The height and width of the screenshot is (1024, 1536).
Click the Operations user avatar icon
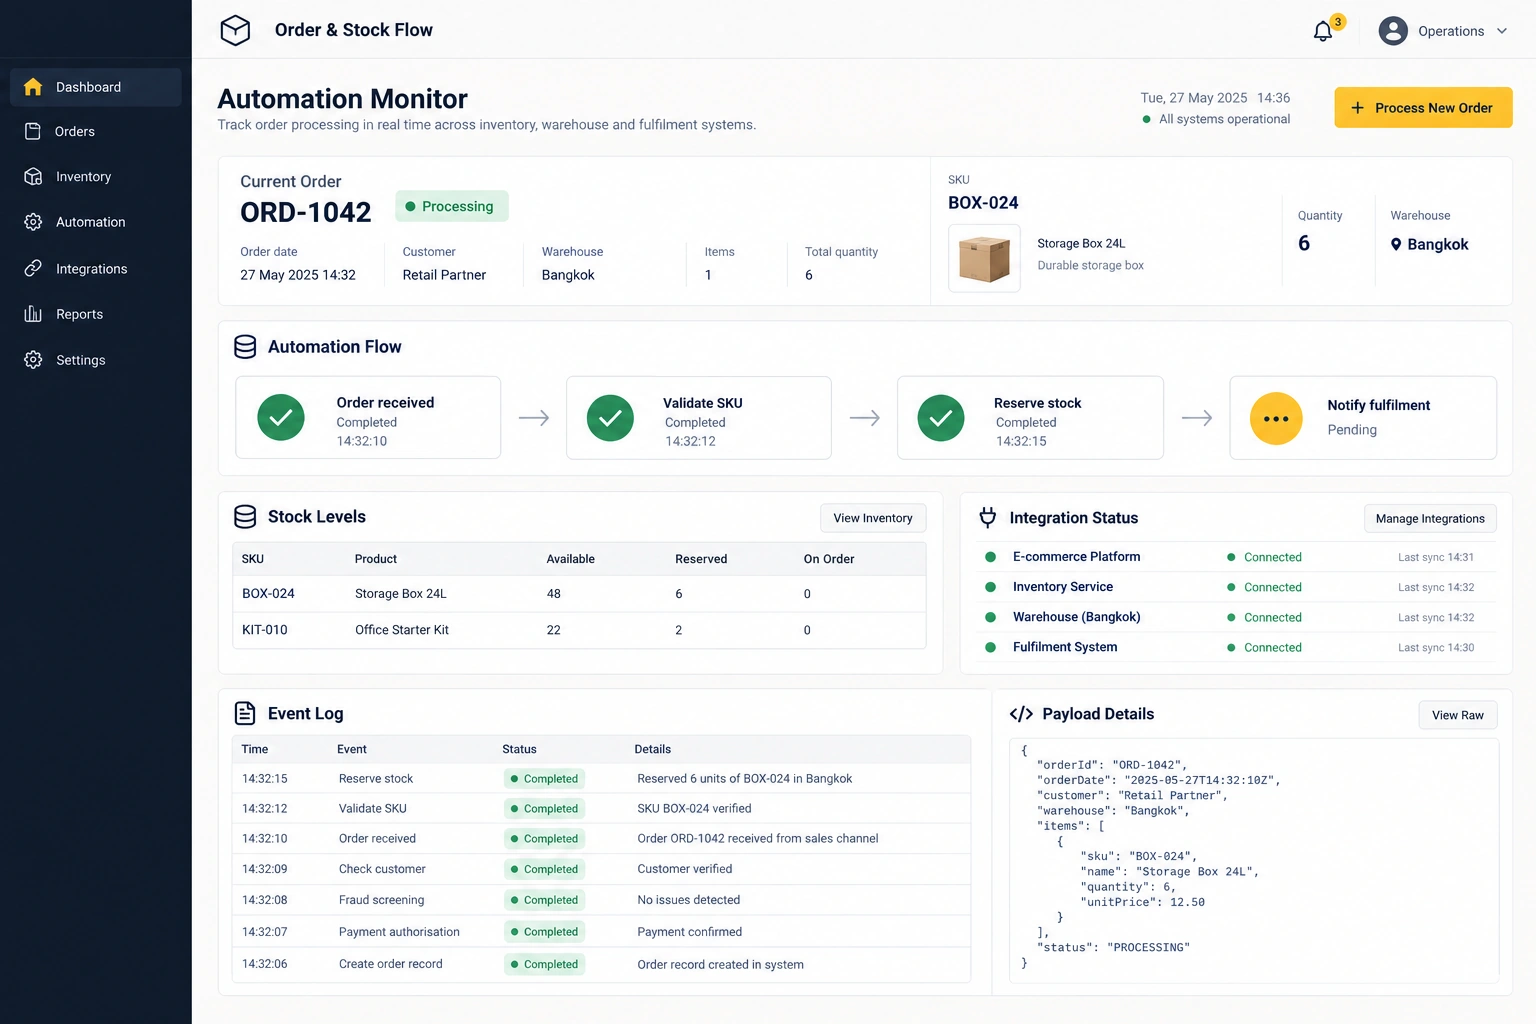(x=1393, y=31)
